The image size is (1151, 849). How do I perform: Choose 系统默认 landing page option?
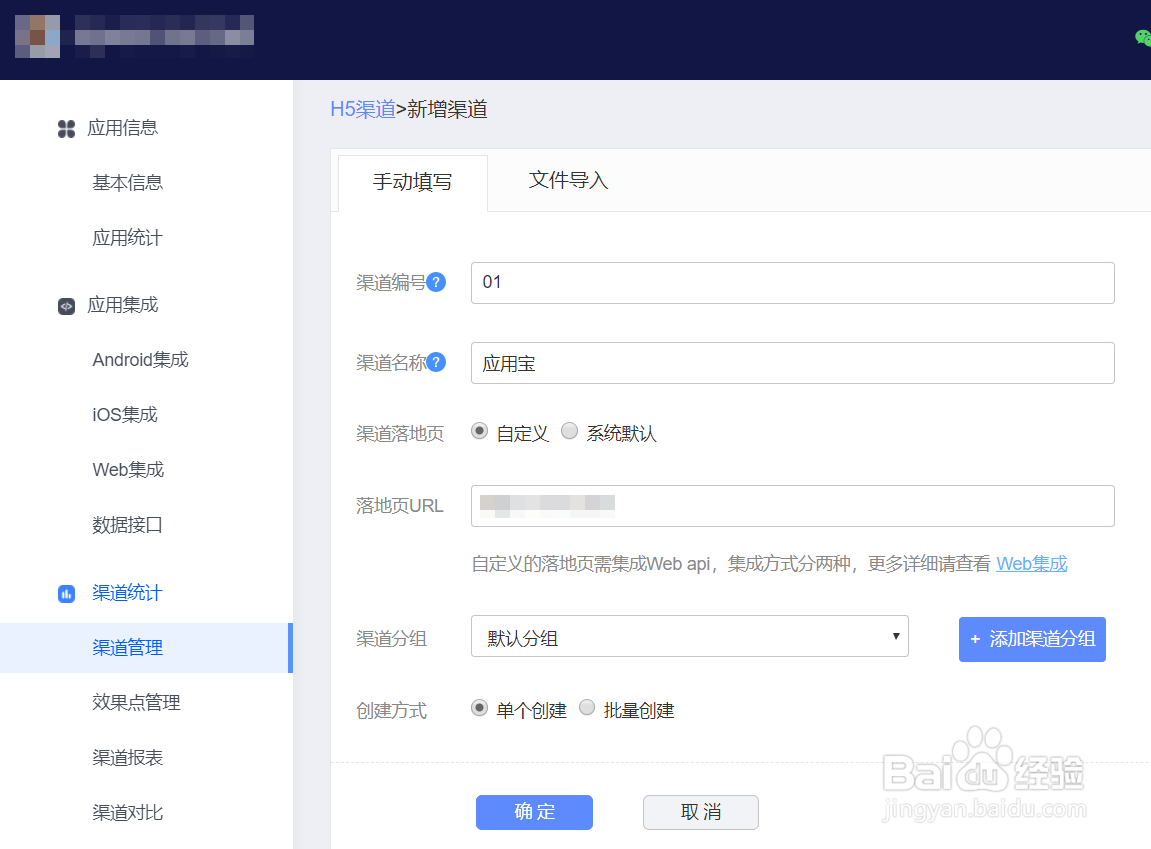[569, 430]
